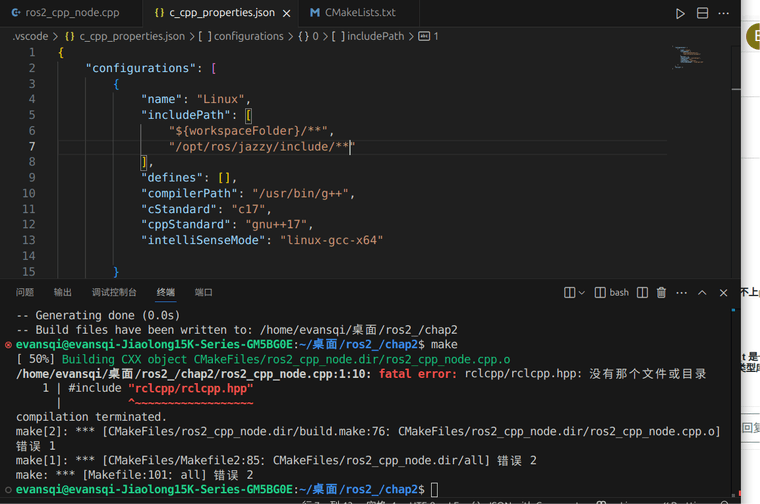Open new terminal launch profile dropdown

[582, 293]
